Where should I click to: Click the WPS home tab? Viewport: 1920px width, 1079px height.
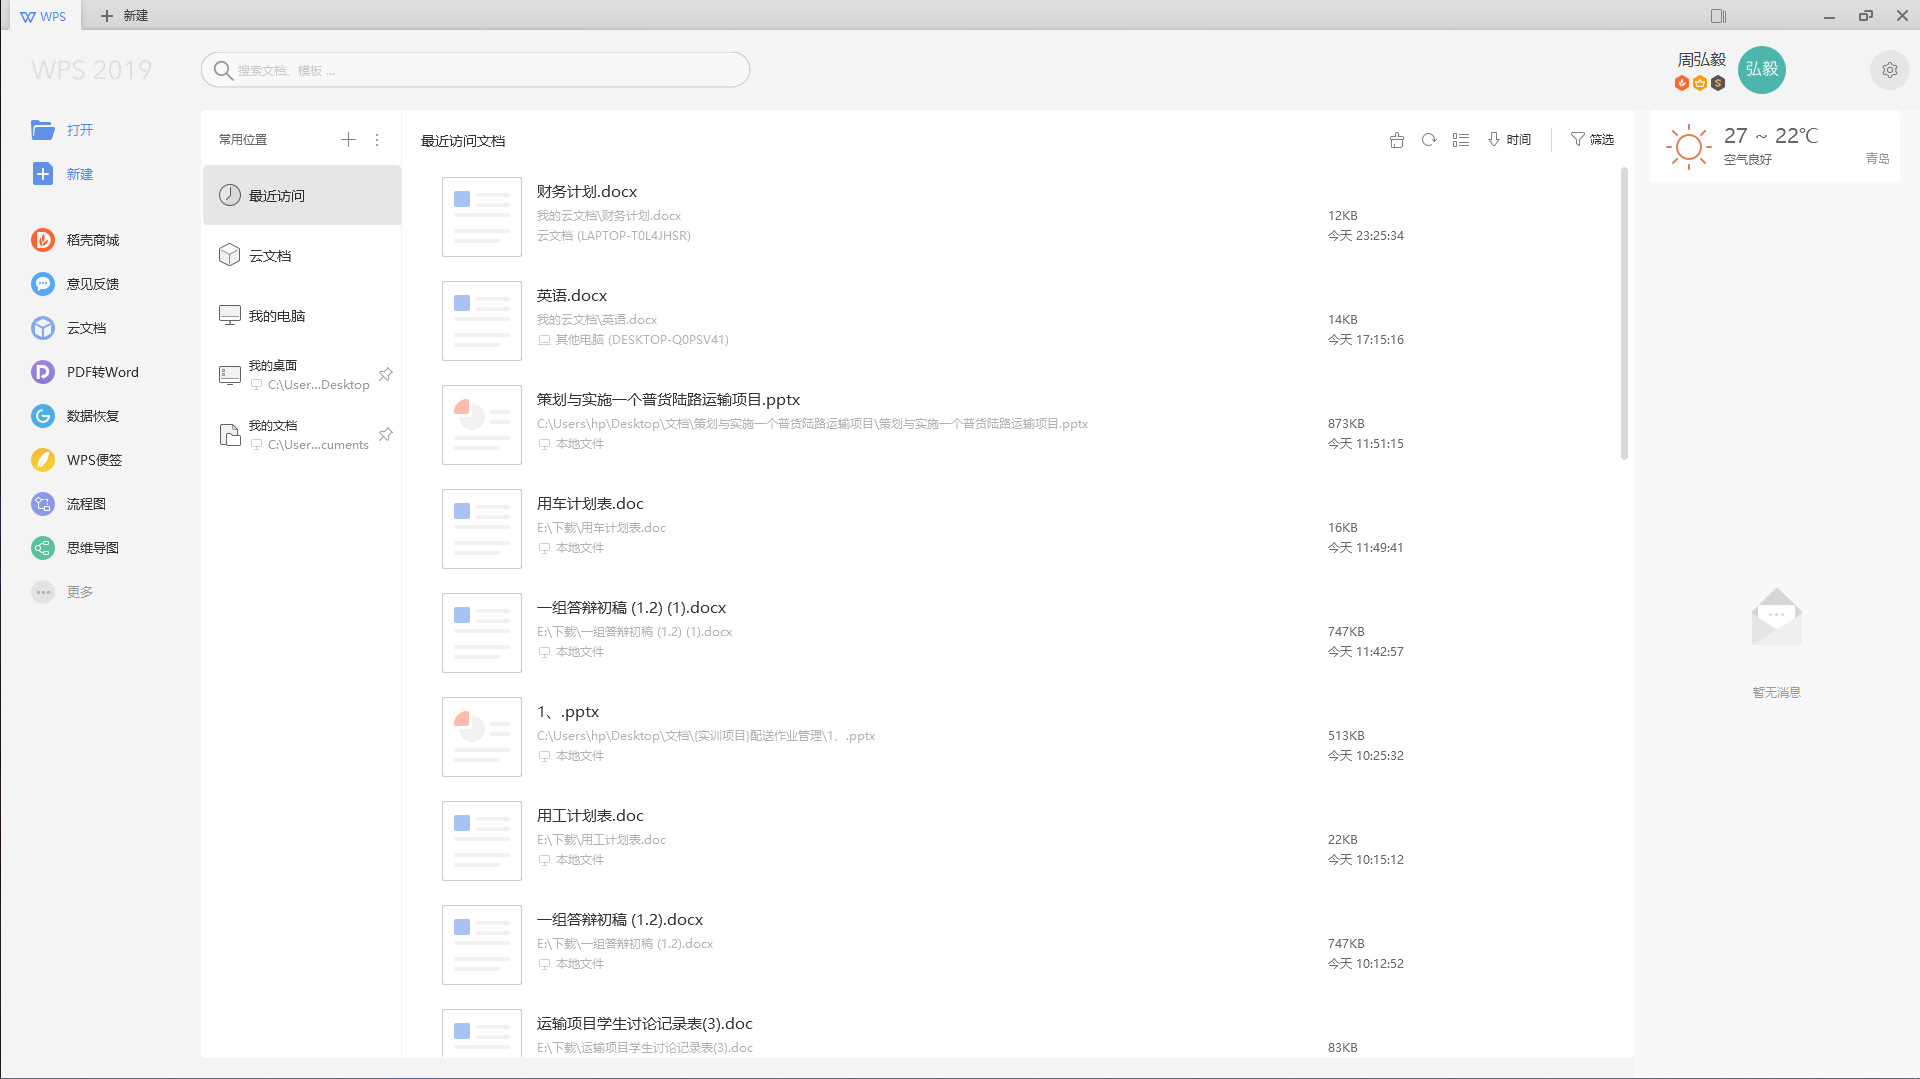coord(43,16)
